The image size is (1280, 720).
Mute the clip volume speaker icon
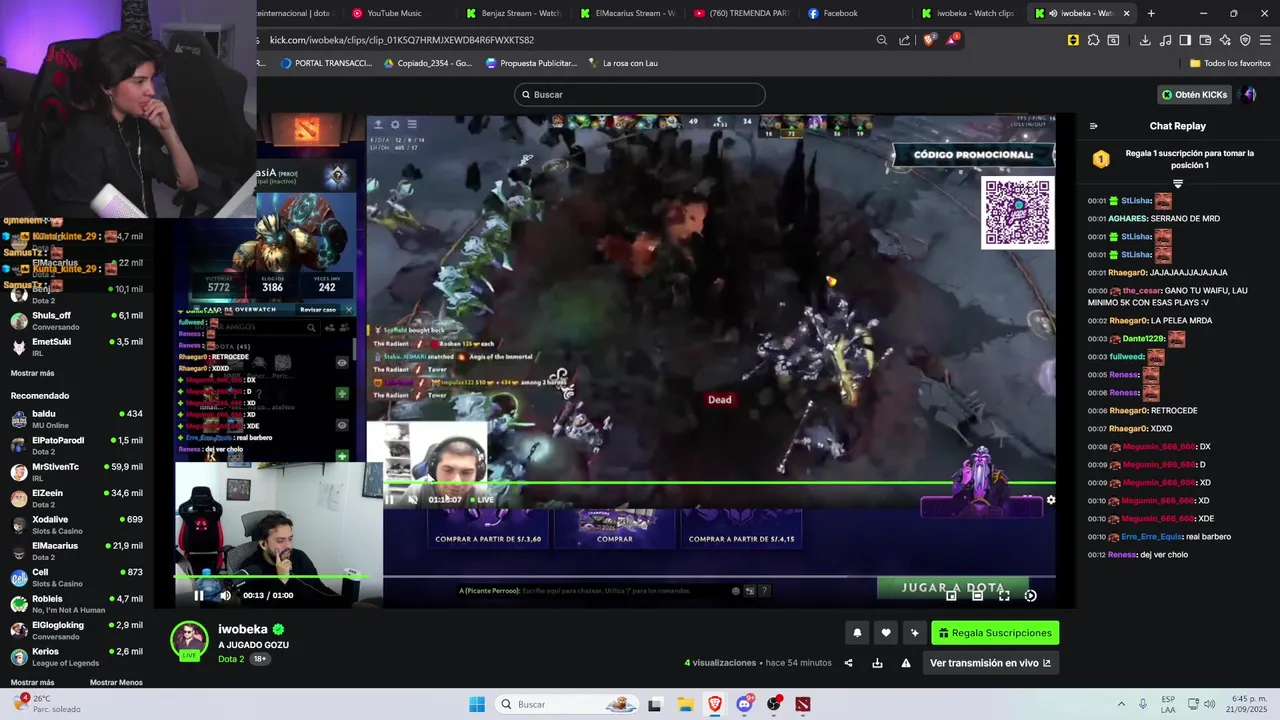pyautogui.click(x=225, y=595)
